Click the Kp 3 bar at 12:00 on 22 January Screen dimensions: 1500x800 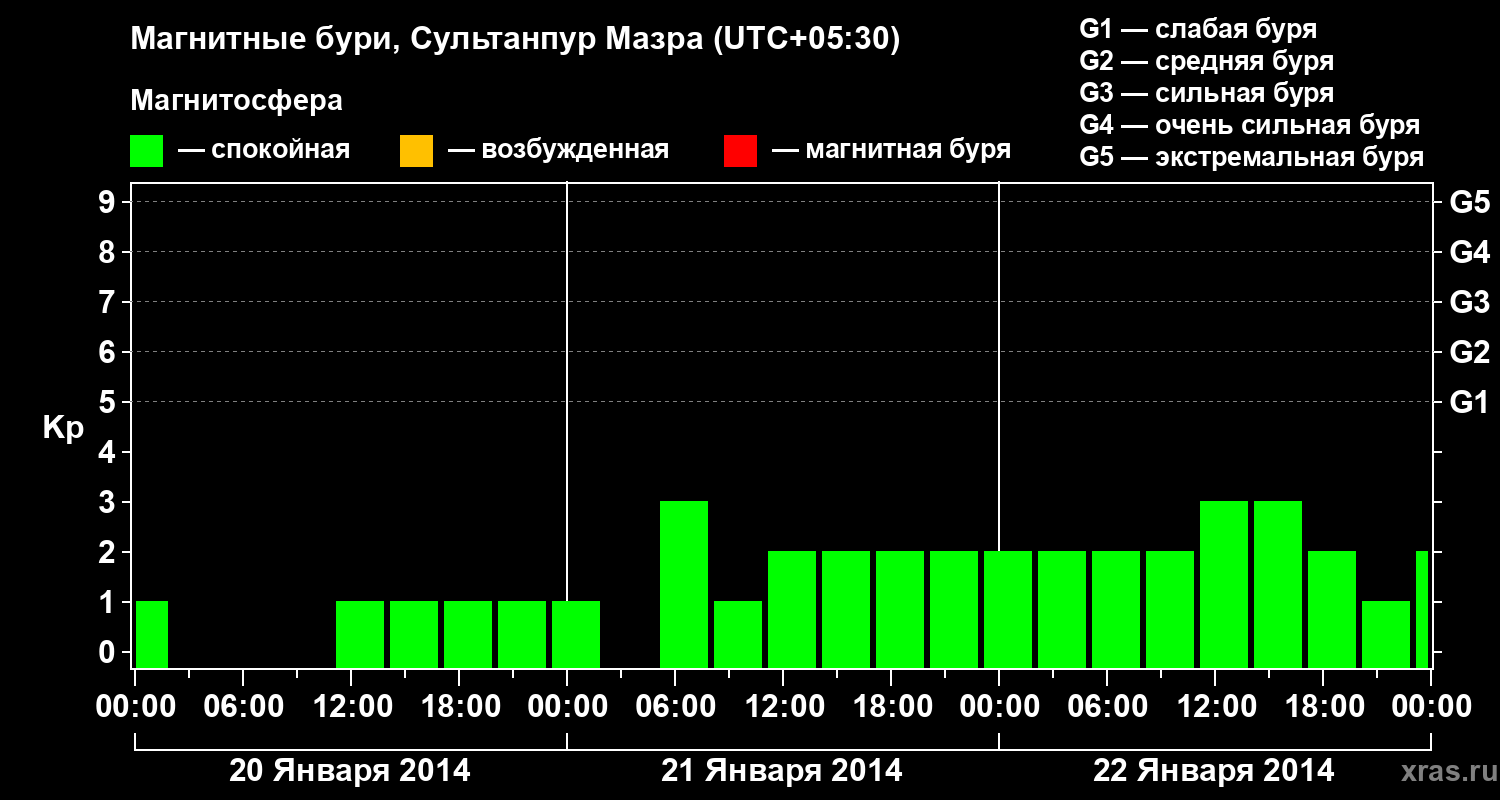tap(1224, 584)
